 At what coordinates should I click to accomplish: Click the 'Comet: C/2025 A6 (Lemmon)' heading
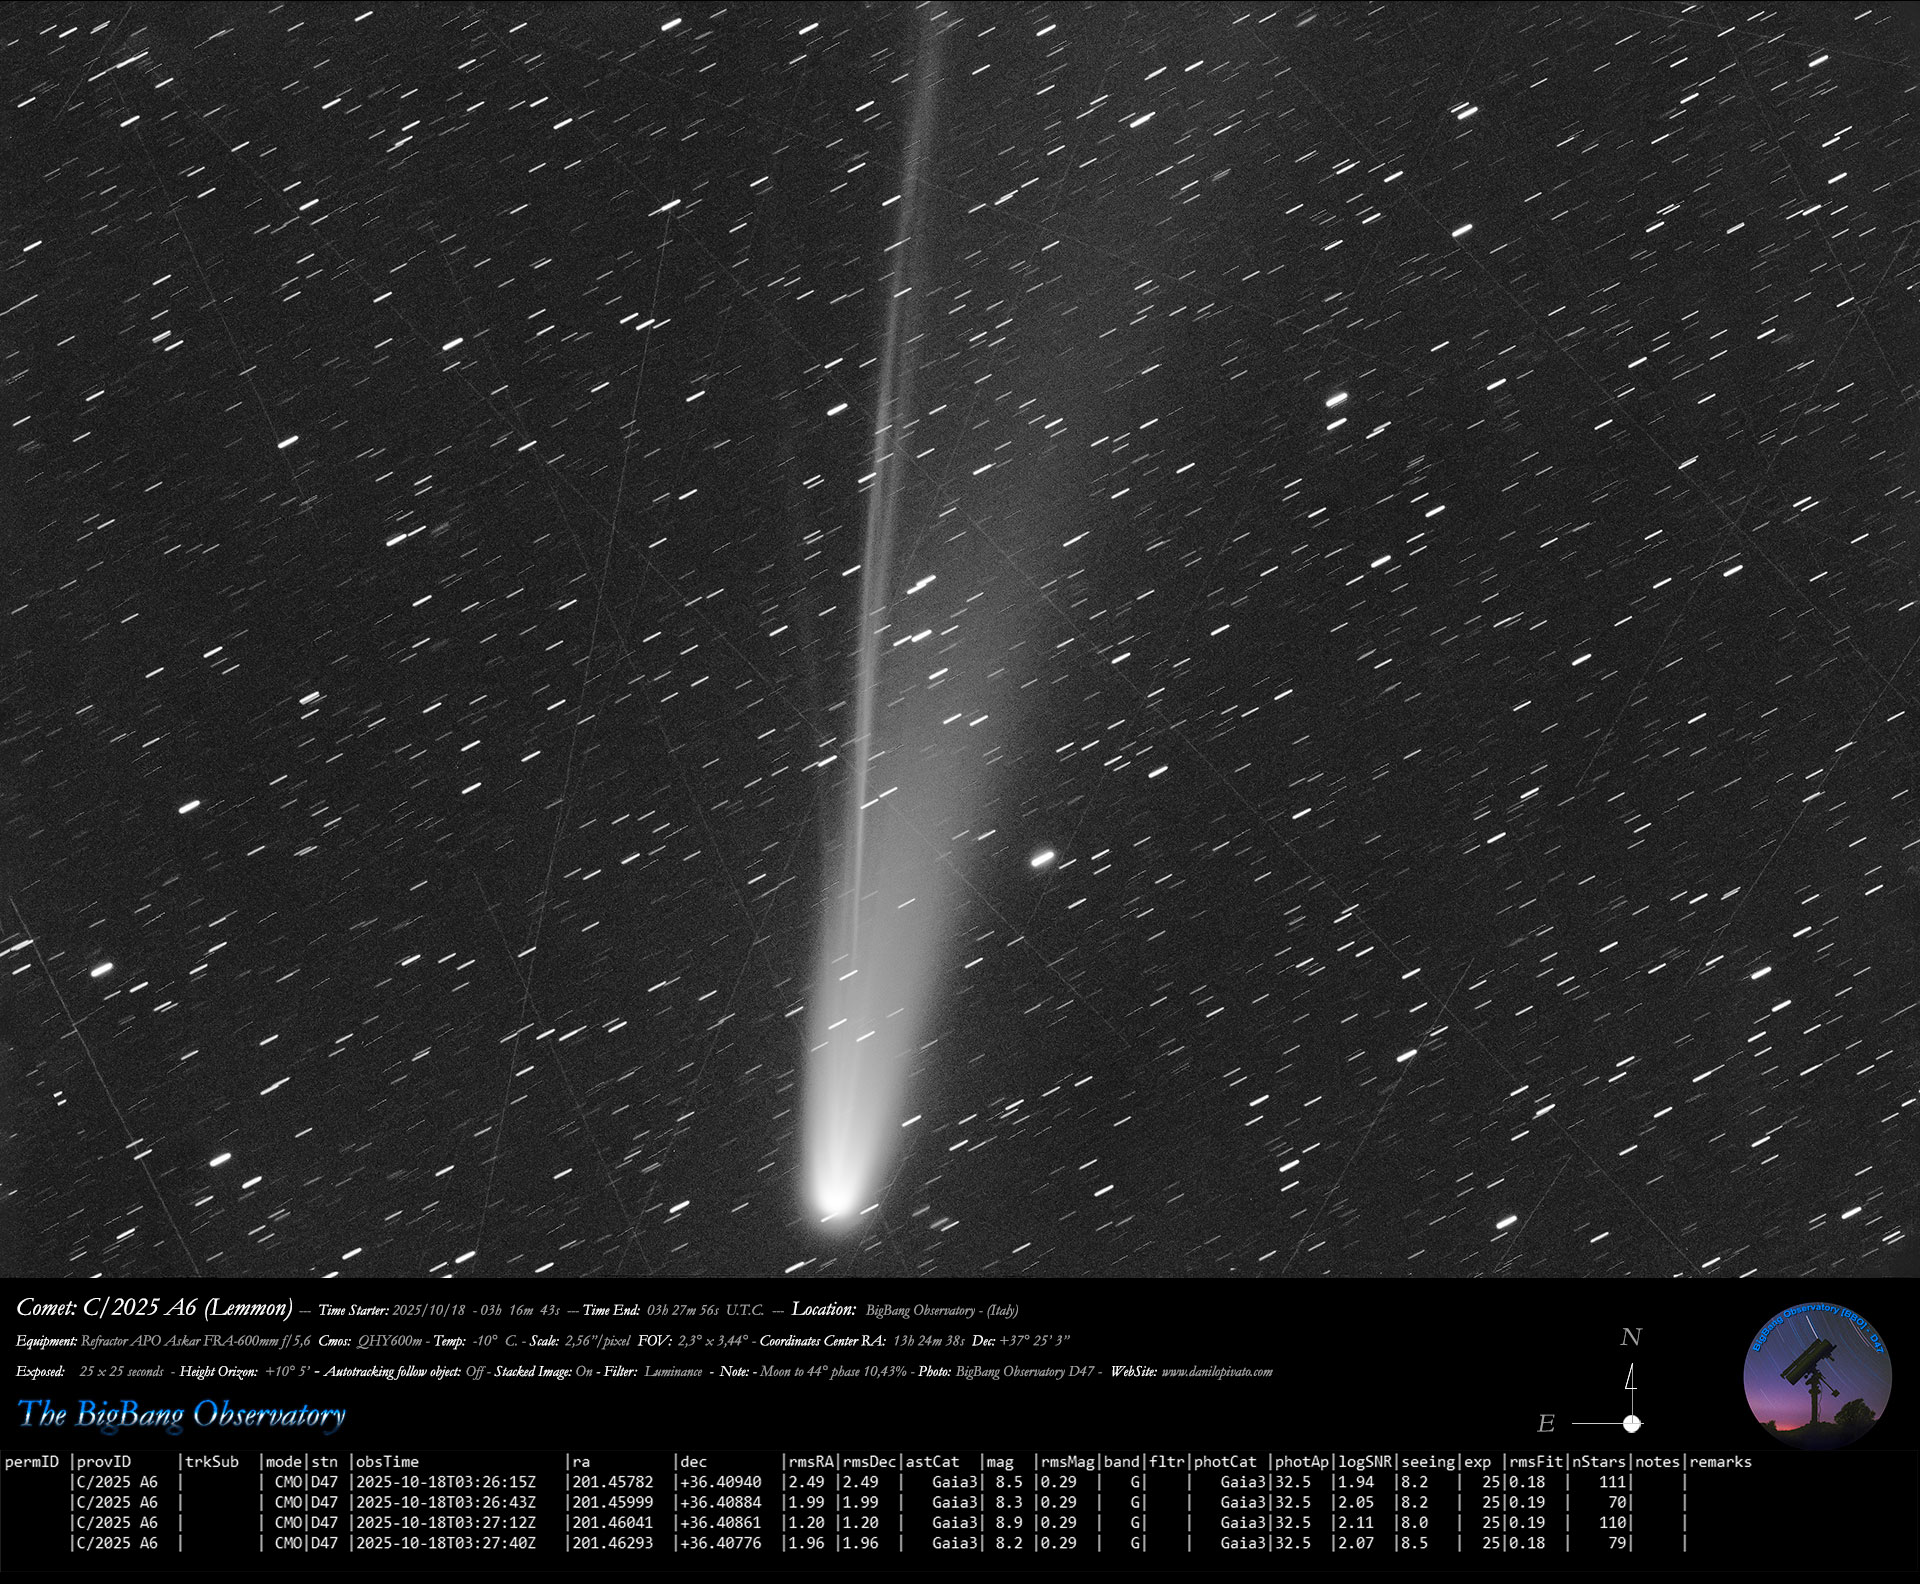[154, 1308]
